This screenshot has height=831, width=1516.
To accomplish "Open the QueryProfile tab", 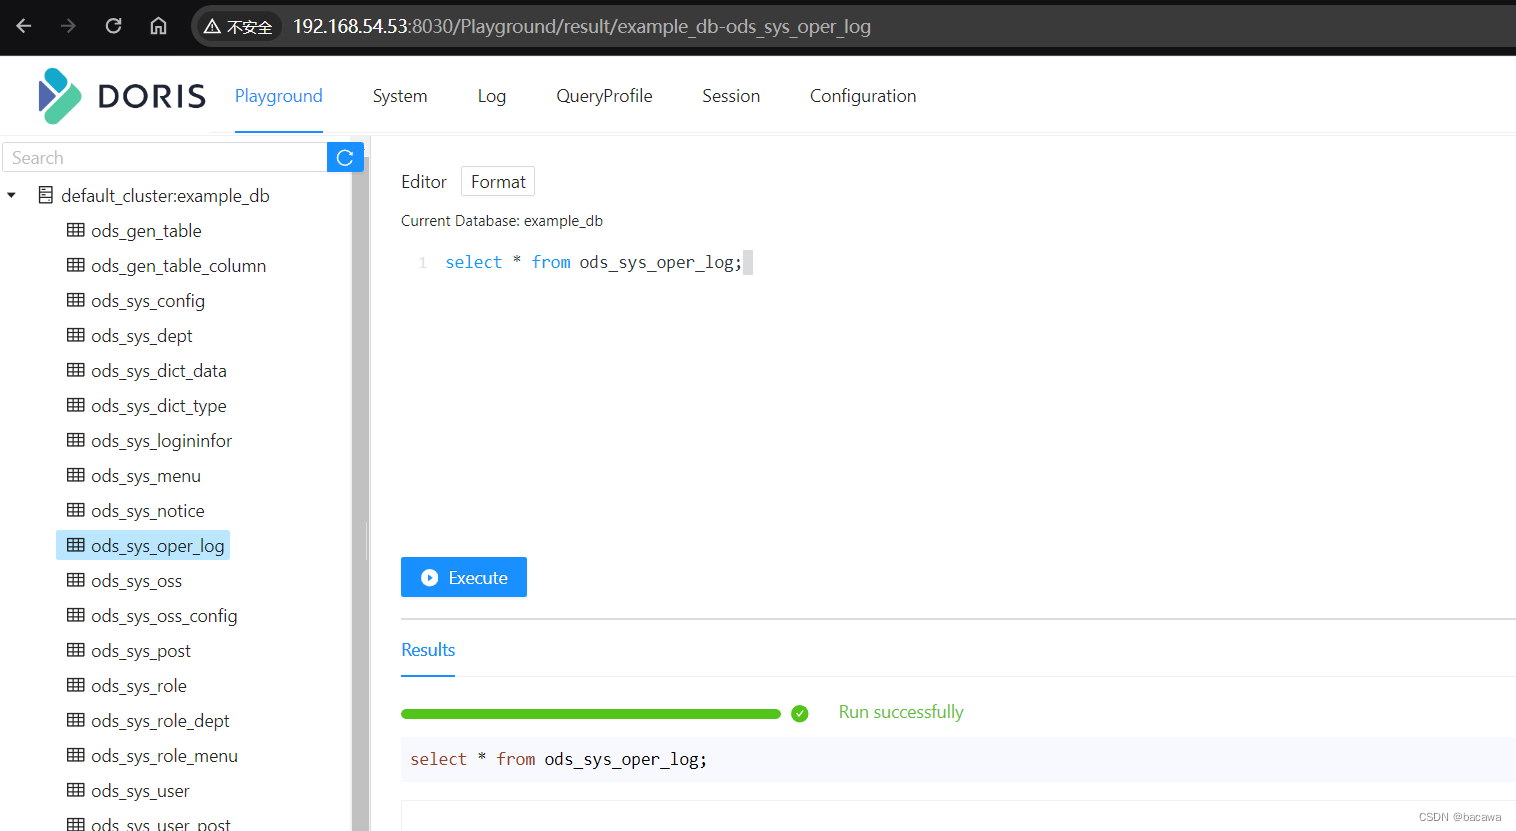I will click(604, 96).
